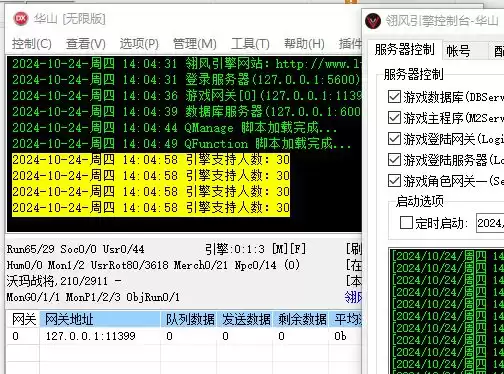
Task: Click the 游戏网关[0] log line
Action: click(x=187, y=95)
